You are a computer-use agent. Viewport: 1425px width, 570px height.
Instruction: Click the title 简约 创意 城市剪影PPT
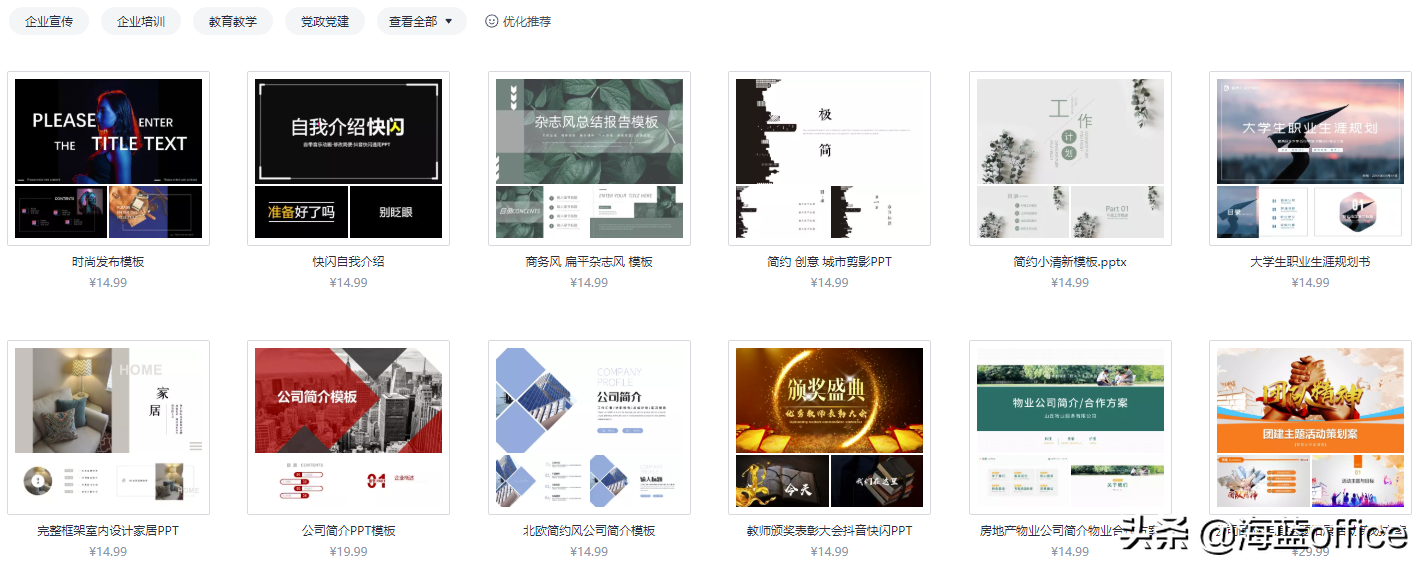click(x=829, y=262)
